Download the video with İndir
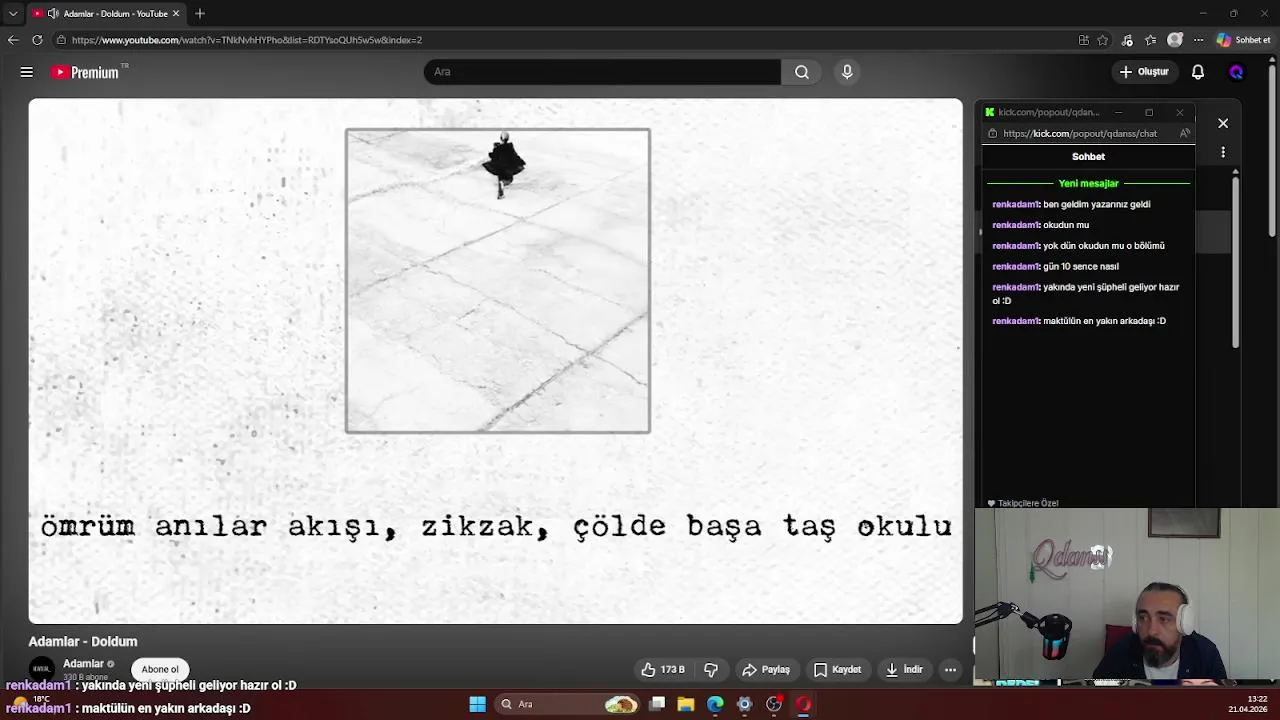Image resolution: width=1280 pixels, height=720 pixels. [904, 670]
